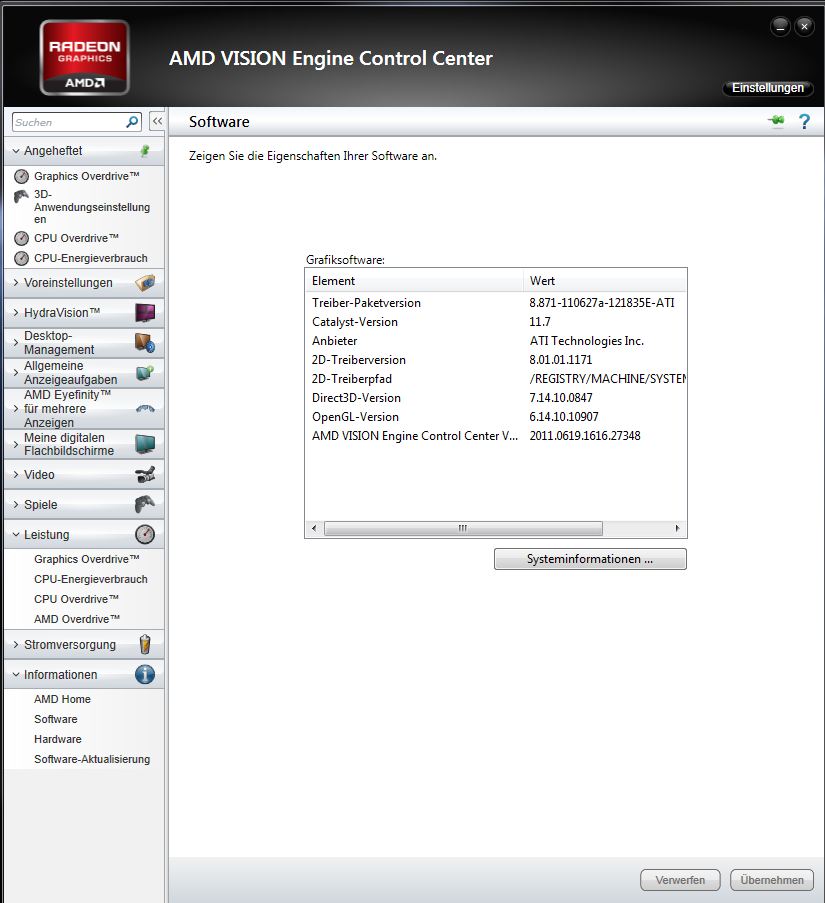Open Software-Aktualisierung page
Image resolution: width=825 pixels, height=903 pixels.
[x=92, y=759]
